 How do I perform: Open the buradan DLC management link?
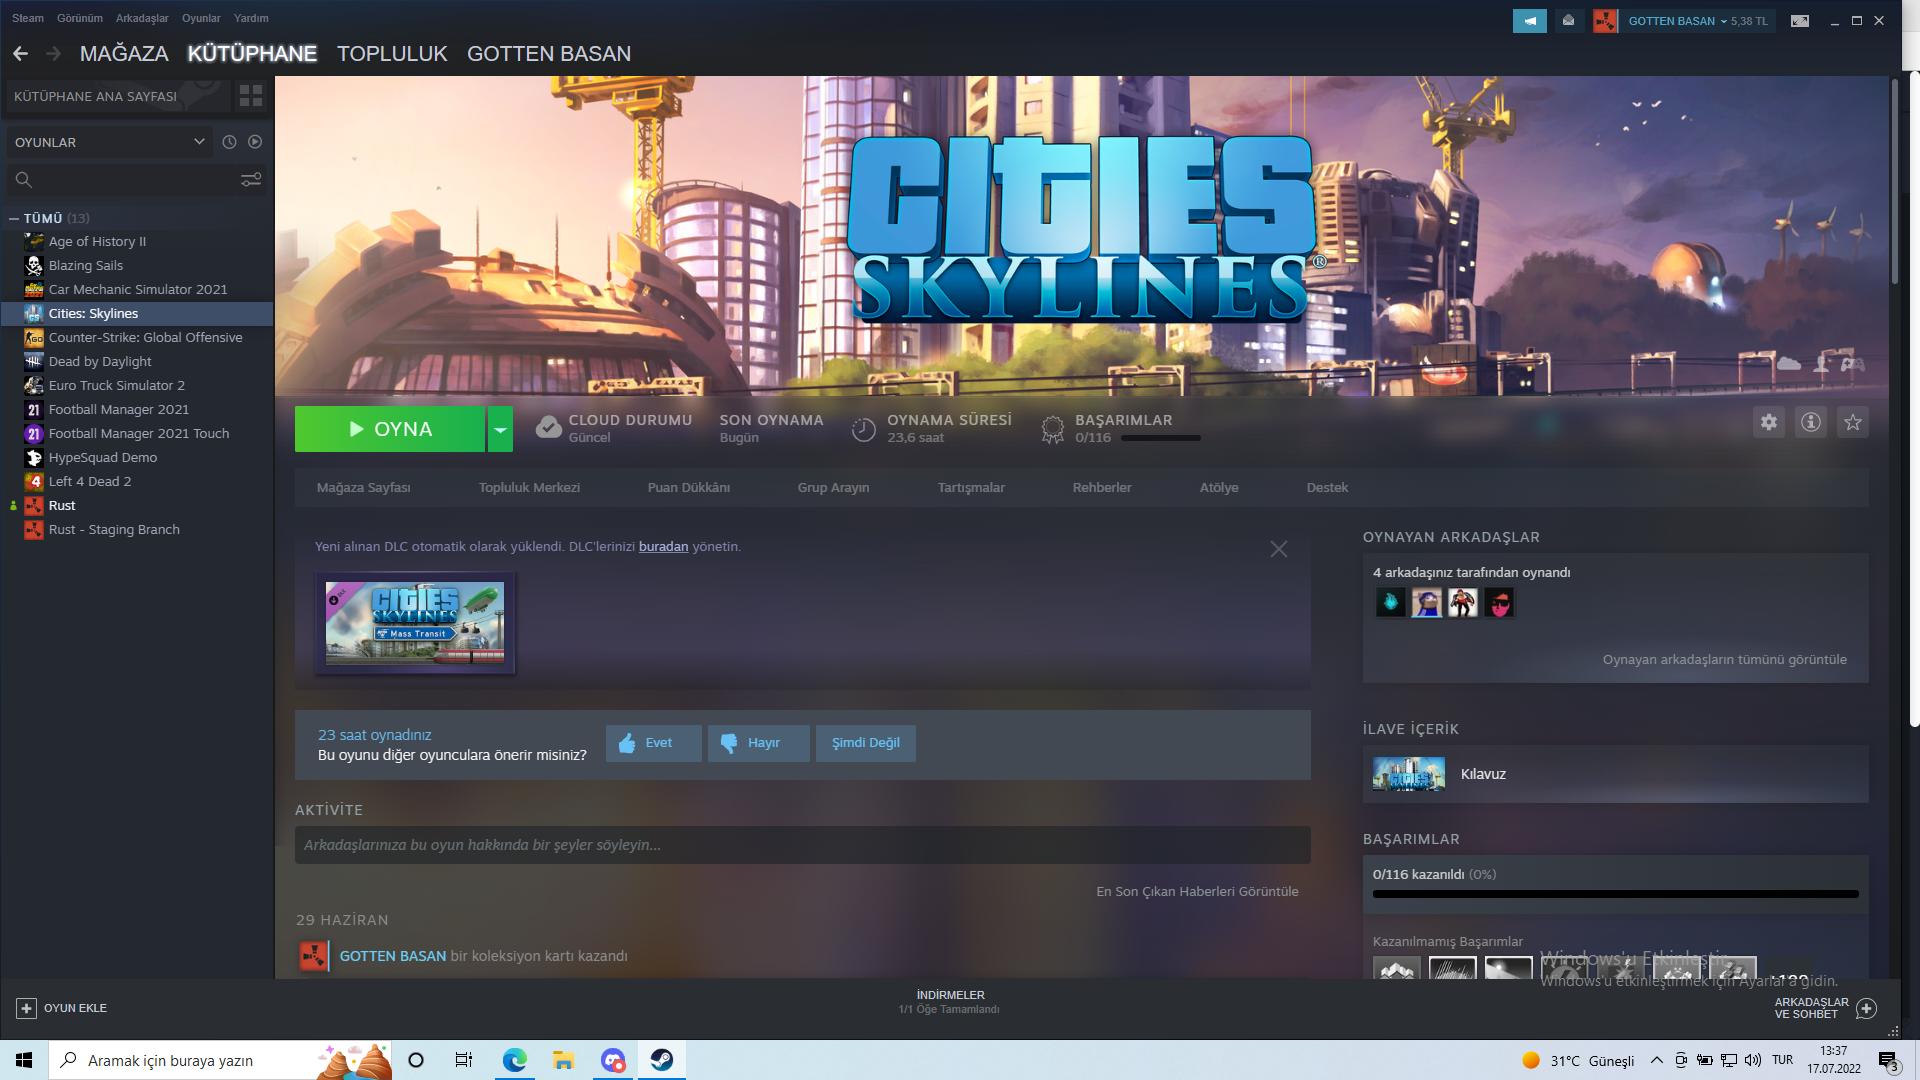tap(664, 546)
